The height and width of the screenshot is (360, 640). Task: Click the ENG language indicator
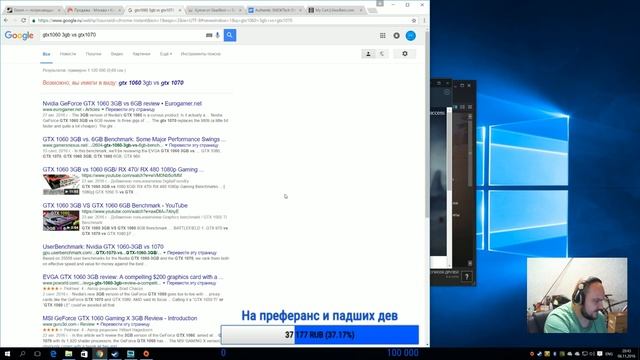pos(609,354)
